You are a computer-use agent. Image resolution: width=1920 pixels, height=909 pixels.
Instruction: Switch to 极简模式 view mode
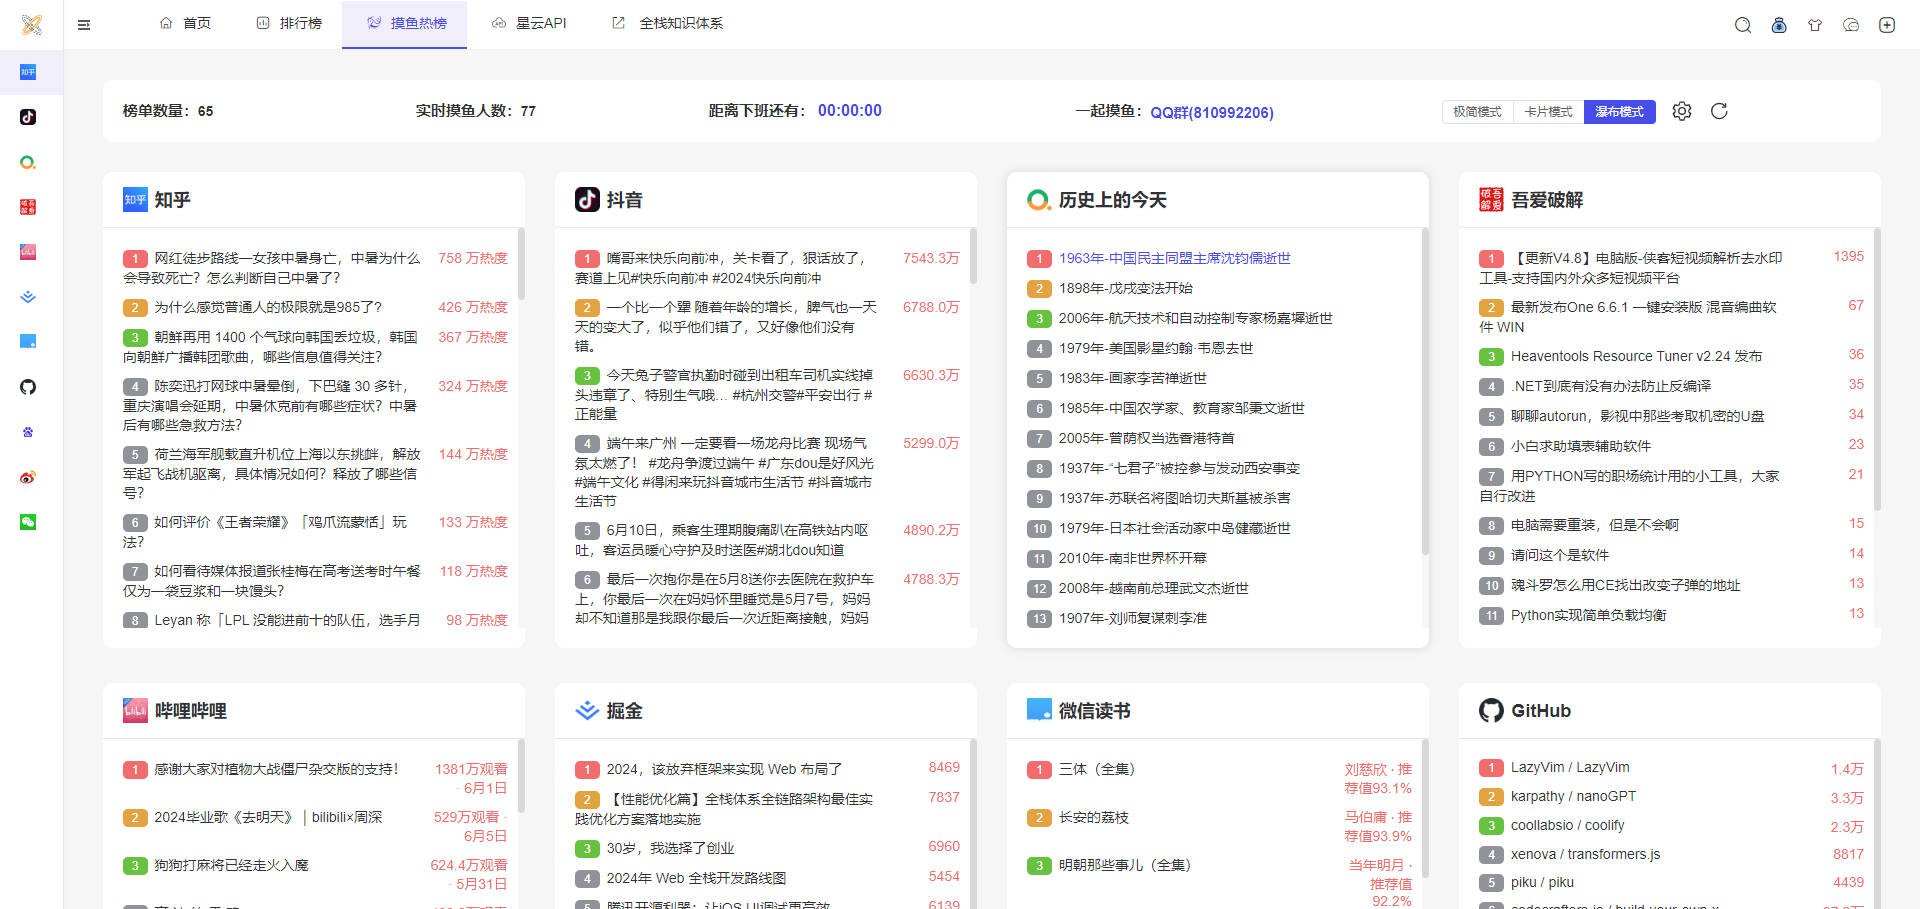coord(1477,112)
